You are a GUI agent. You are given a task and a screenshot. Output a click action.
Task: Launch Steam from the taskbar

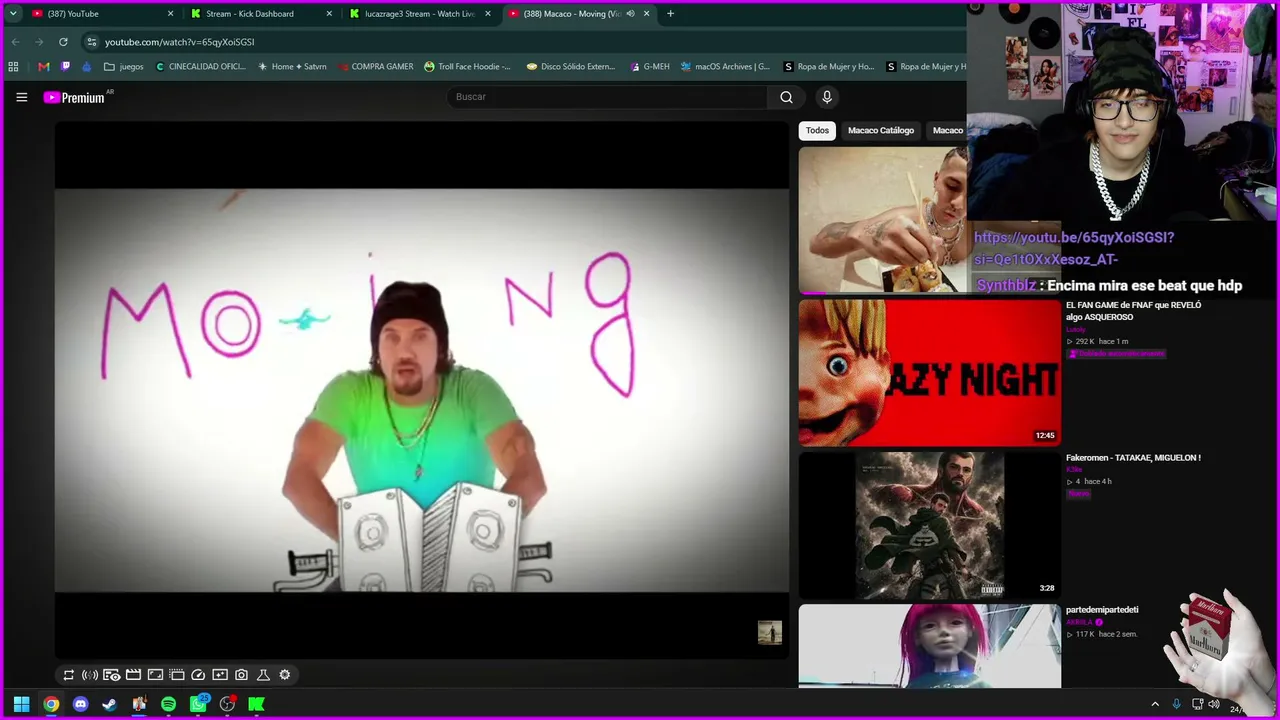tap(109, 704)
